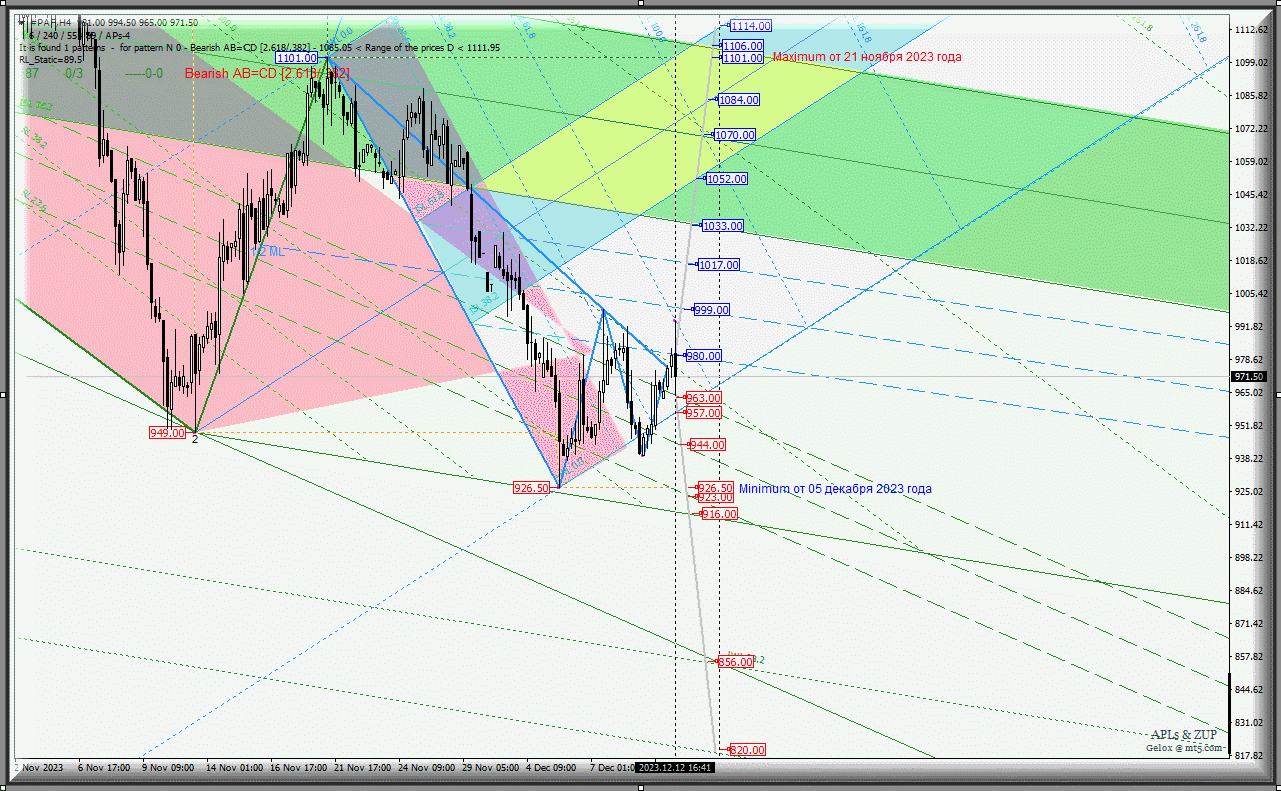Click the crosshair date tag 2023.12.12 16:41
Viewport: 1281px width, 791px height.
click(675, 768)
